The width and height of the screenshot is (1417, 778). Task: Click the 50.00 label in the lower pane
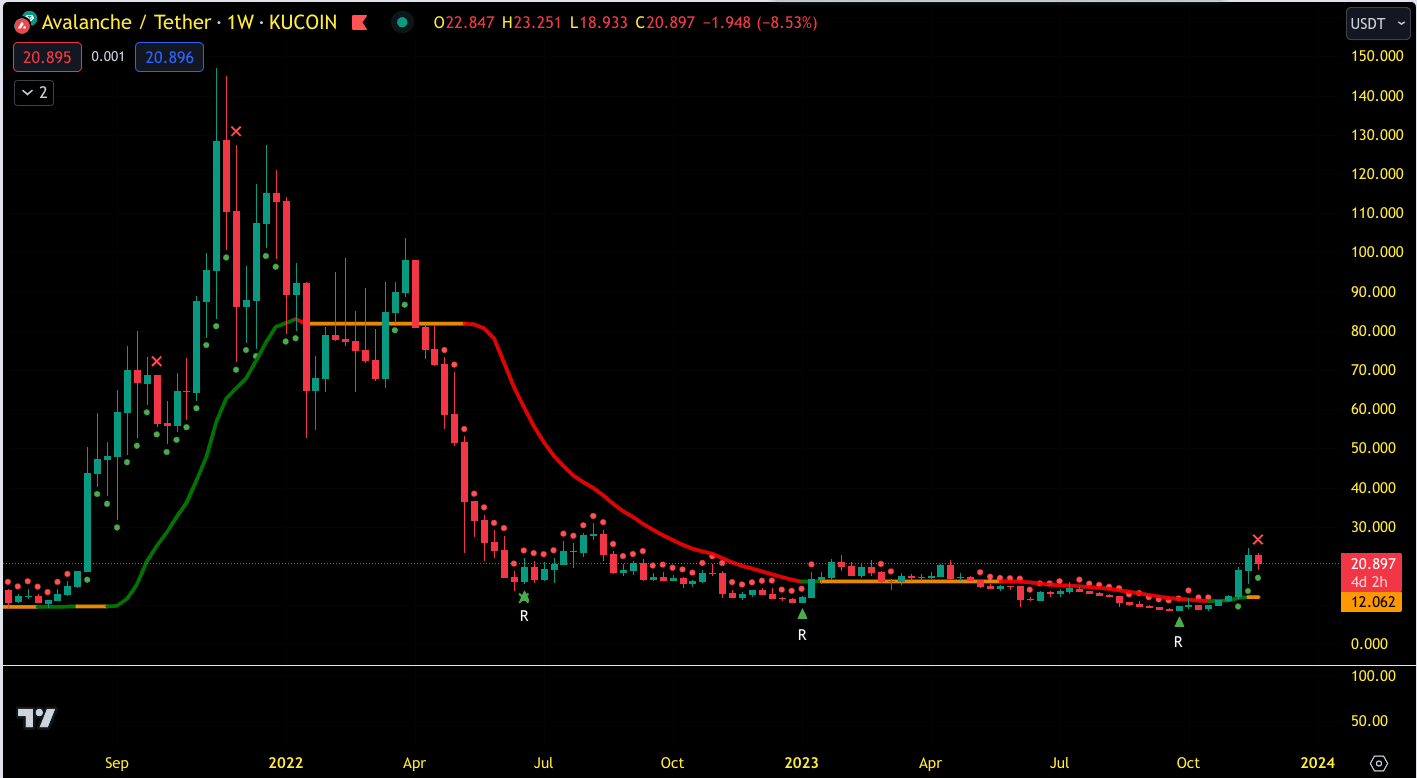(1371, 721)
